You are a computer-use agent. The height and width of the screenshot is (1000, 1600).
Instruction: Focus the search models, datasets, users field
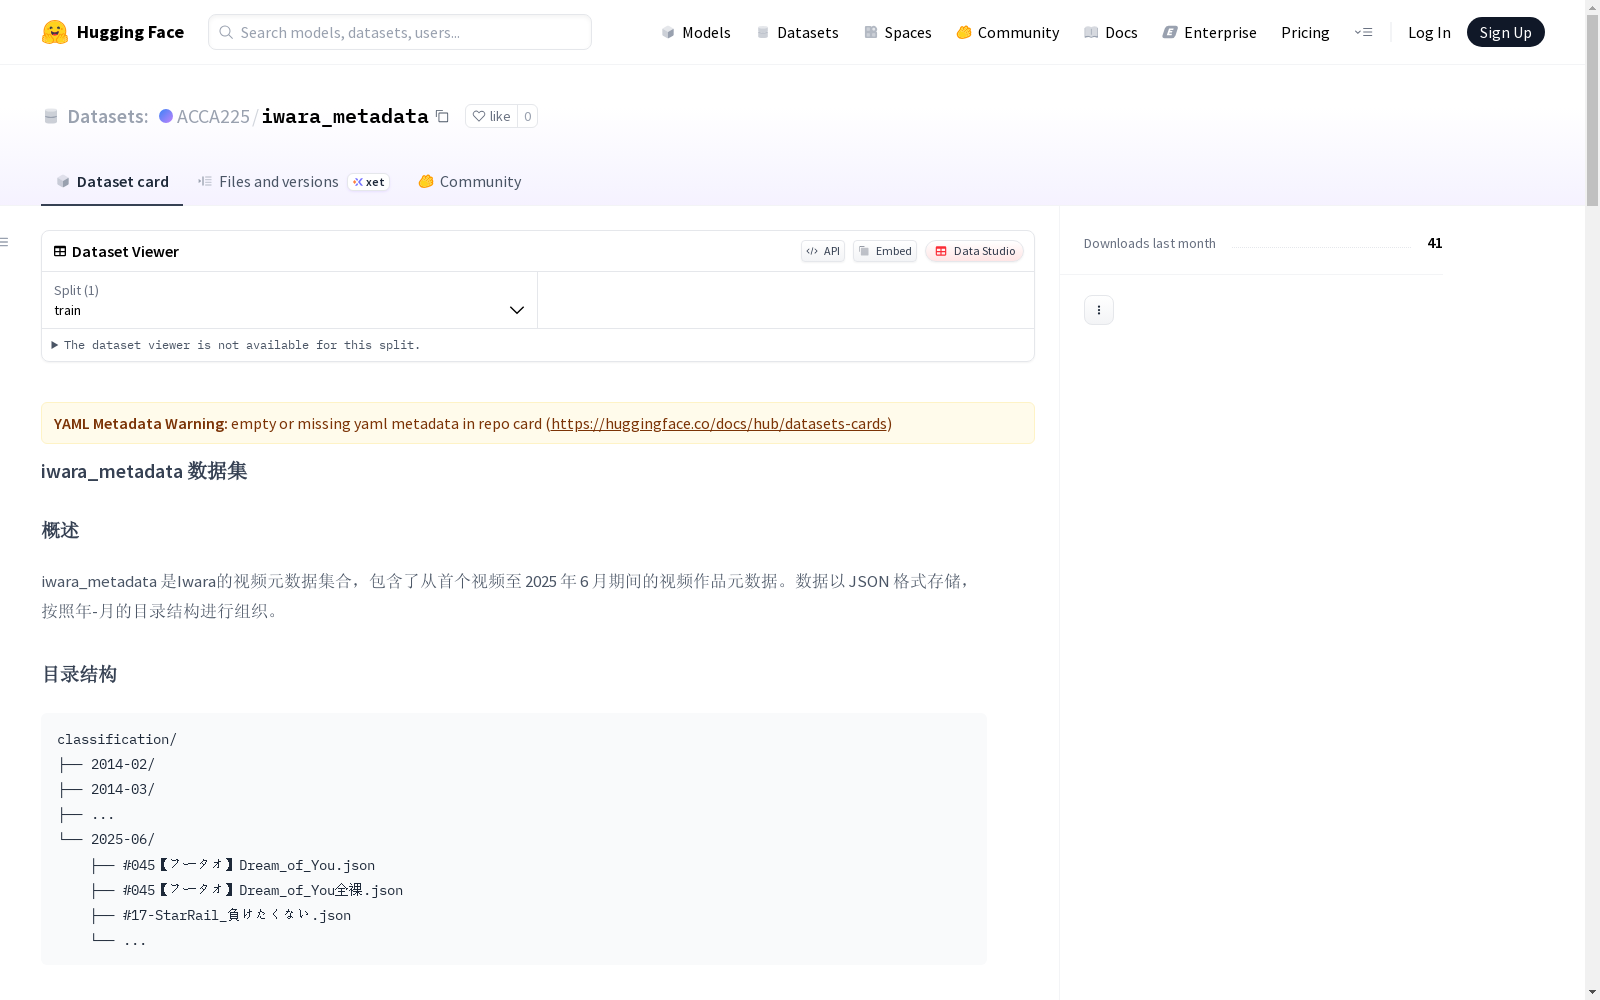(400, 32)
